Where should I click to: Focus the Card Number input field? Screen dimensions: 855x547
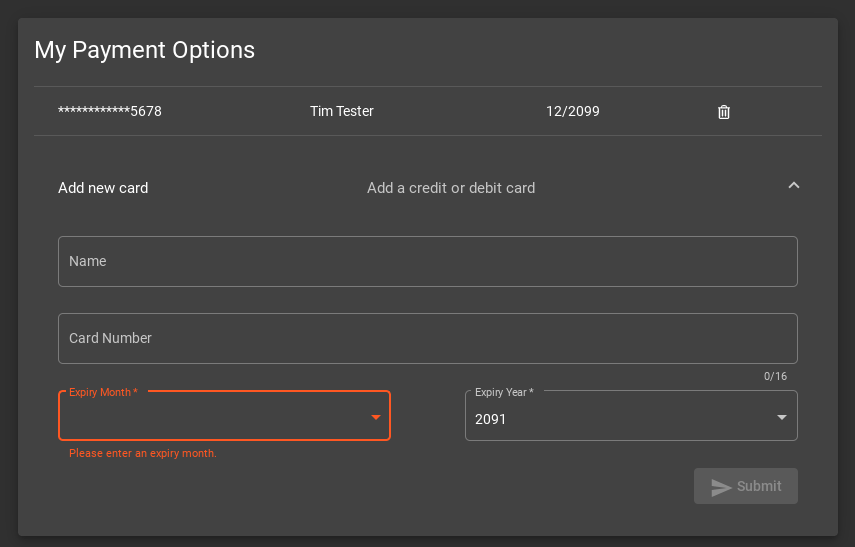[x=428, y=338]
